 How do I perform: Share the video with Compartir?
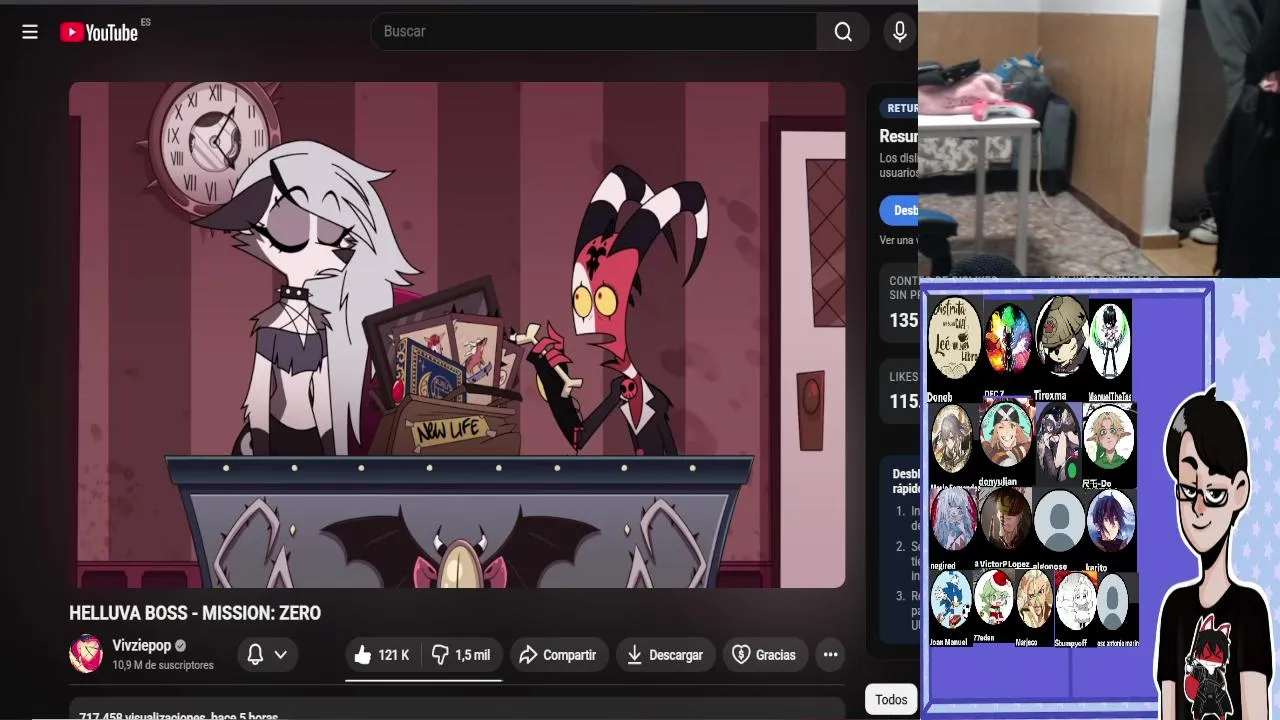click(x=559, y=655)
